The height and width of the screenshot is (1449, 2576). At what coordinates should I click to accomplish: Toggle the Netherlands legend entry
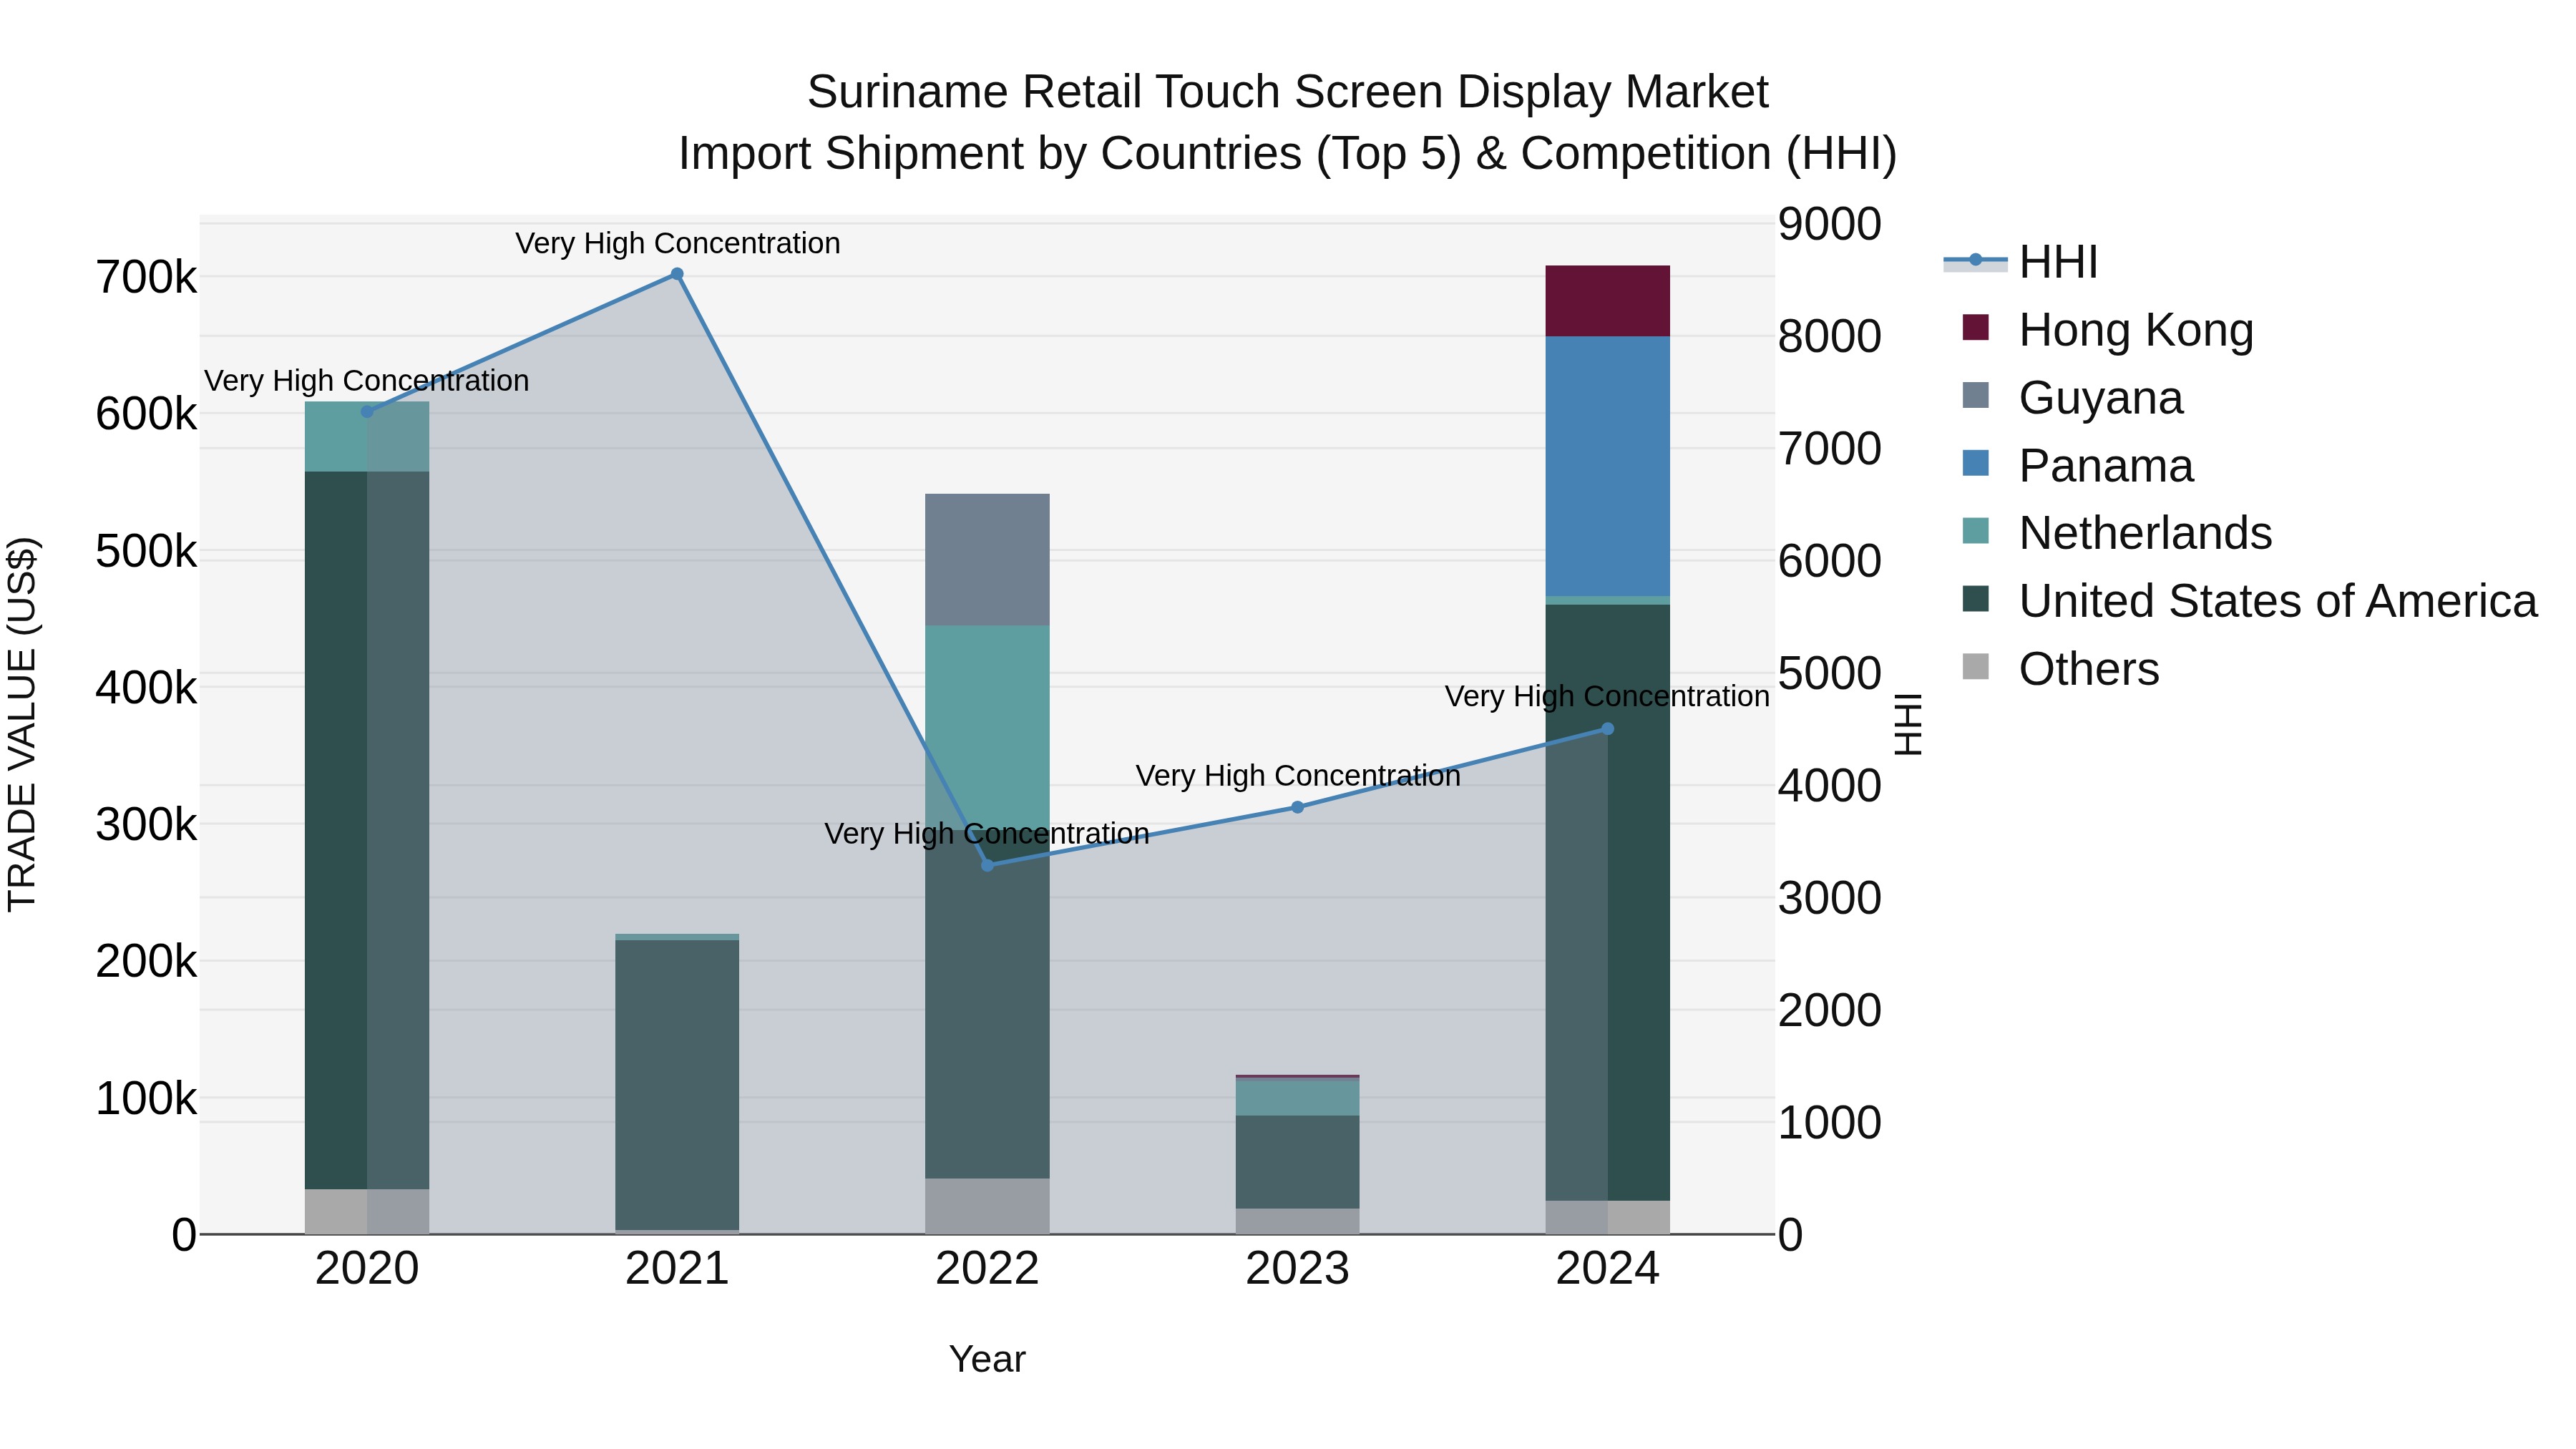pyautogui.click(x=2117, y=533)
